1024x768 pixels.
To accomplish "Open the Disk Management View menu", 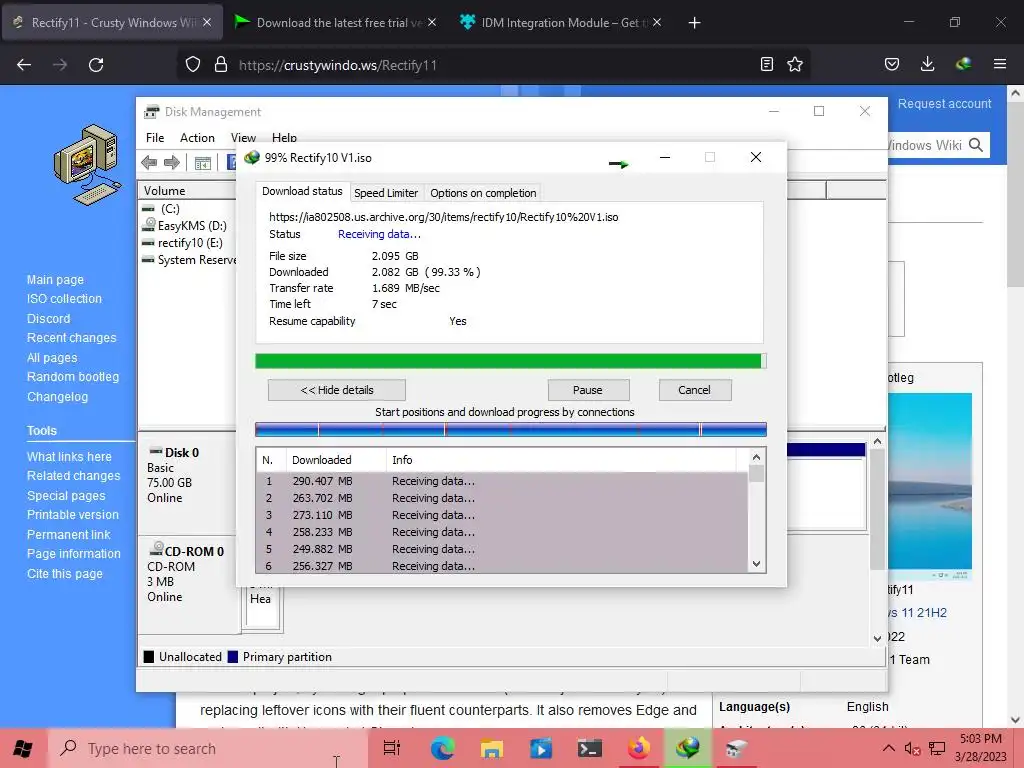I will point(243,138).
